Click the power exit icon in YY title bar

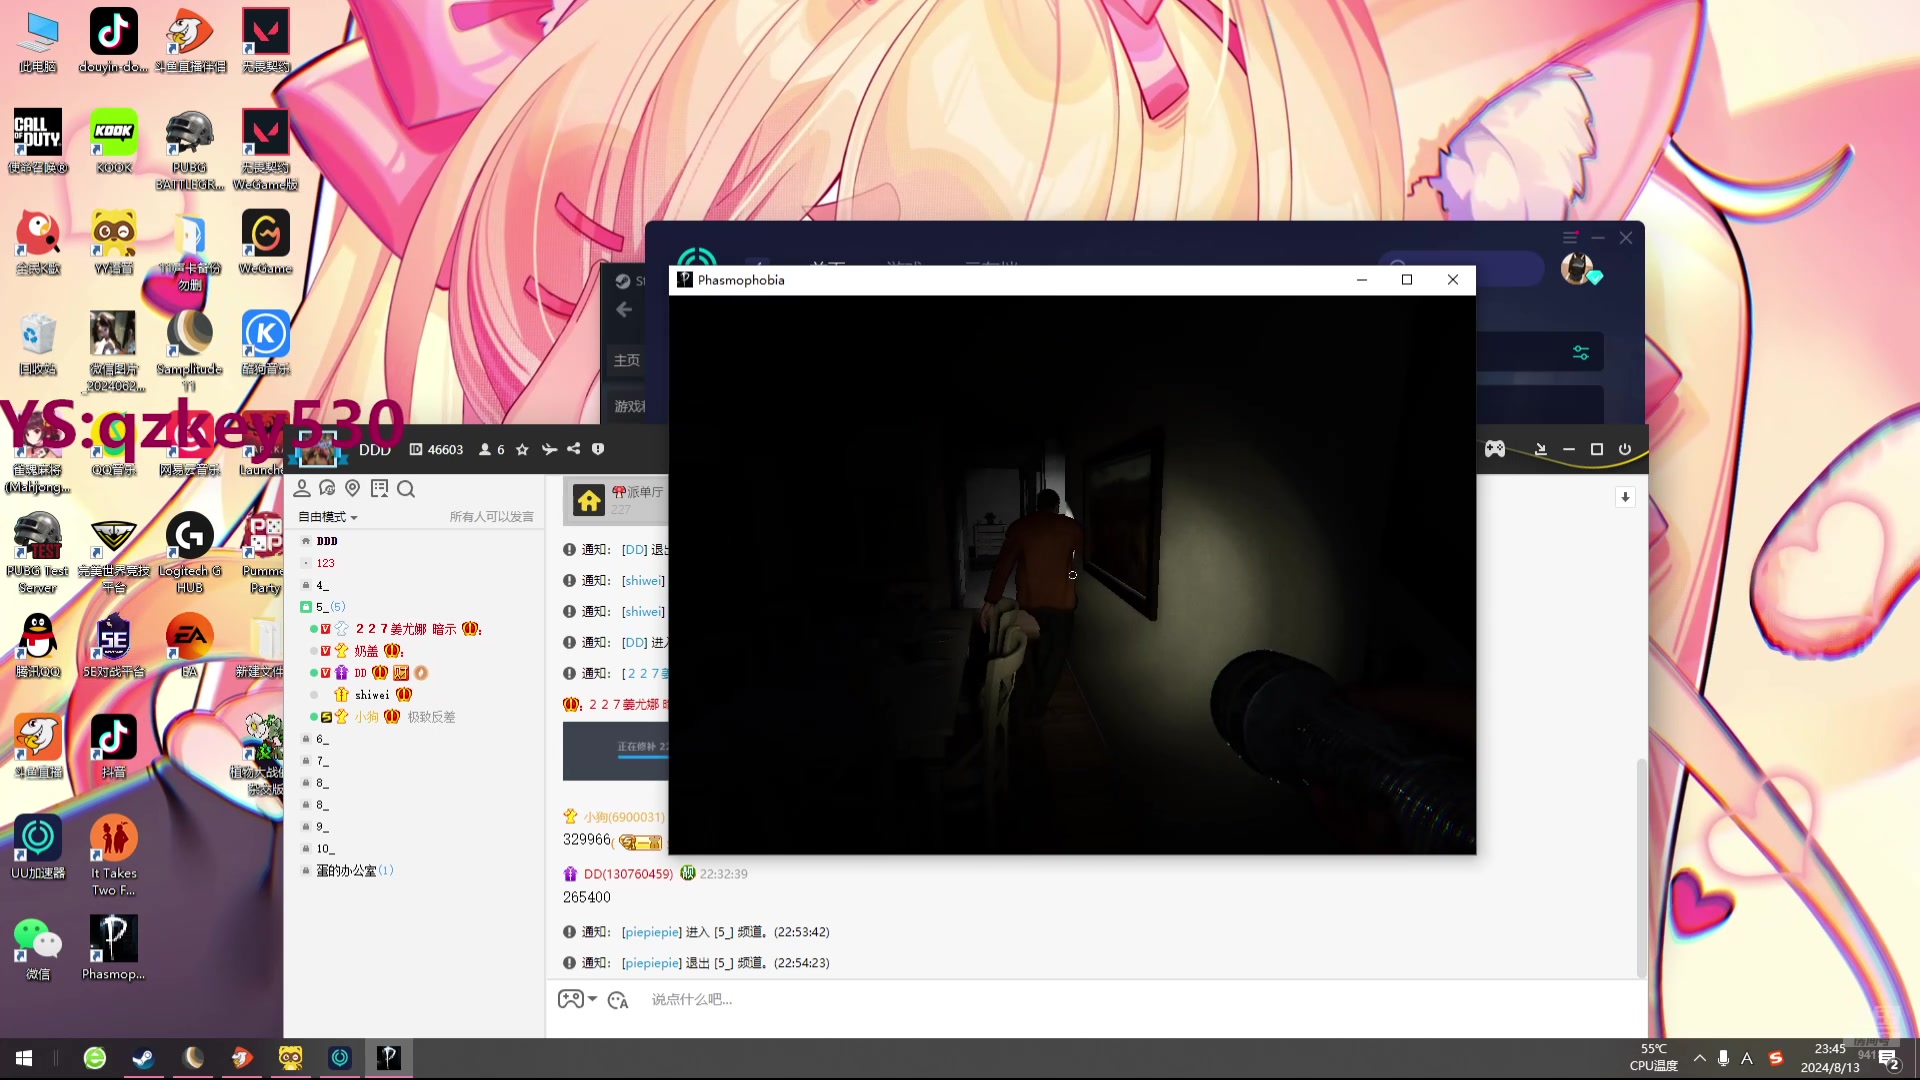1625,449
